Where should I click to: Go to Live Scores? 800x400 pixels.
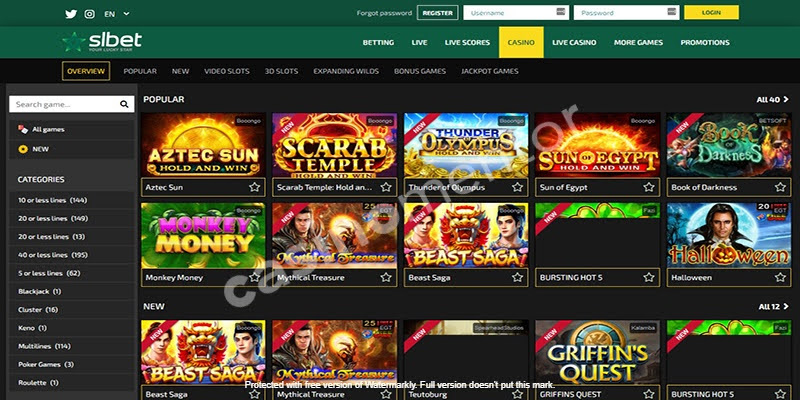pyautogui.click(x=467, y=42)
